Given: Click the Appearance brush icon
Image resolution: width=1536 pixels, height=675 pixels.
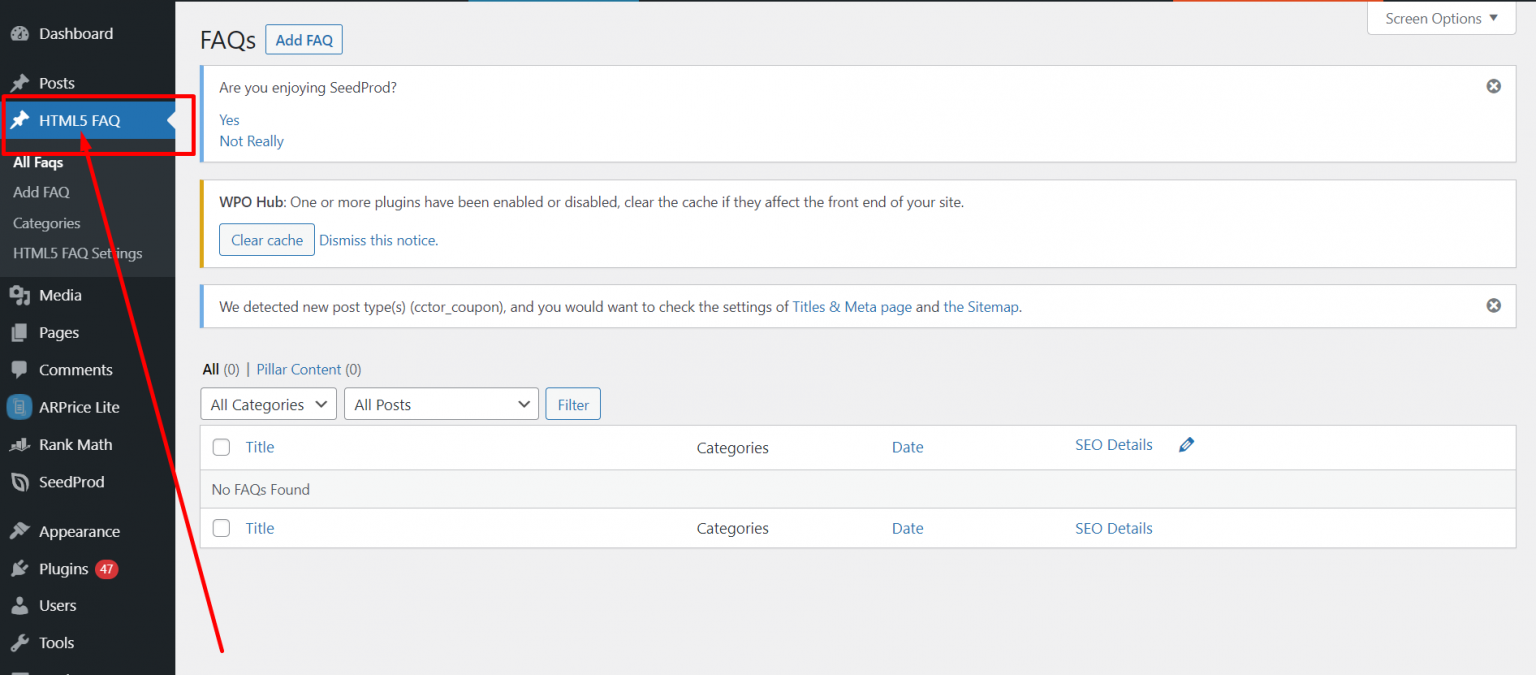Looking at the screenshot, I should pos(19,531).
